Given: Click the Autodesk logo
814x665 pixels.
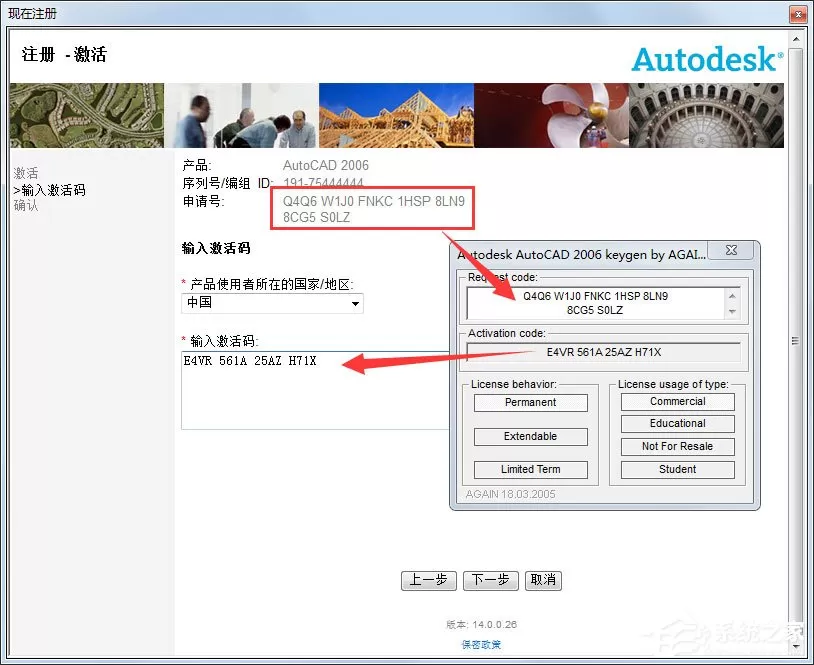Looking at the screenshot, I should tap(707, 59).
